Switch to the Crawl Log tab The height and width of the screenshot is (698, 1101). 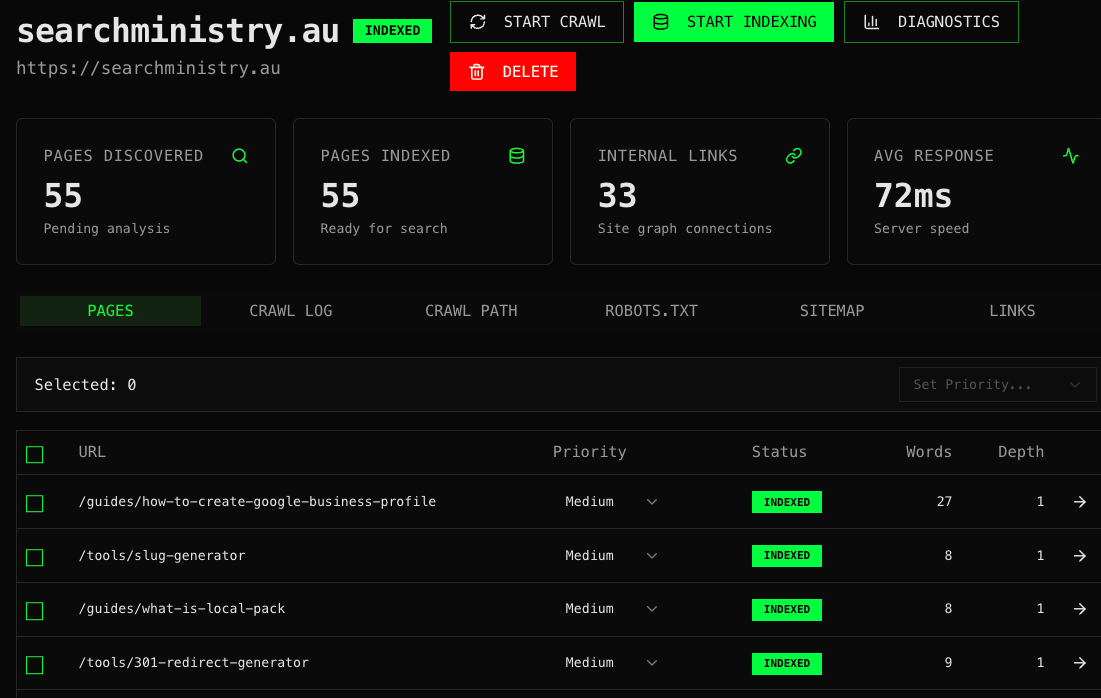(291, 311)
